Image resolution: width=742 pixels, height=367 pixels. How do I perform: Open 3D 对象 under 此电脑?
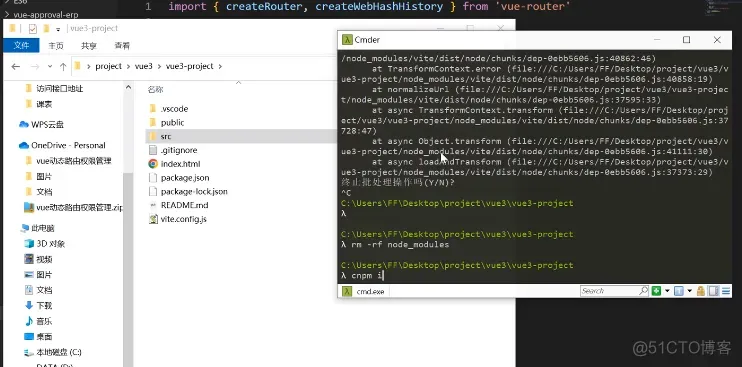(50, 244)
